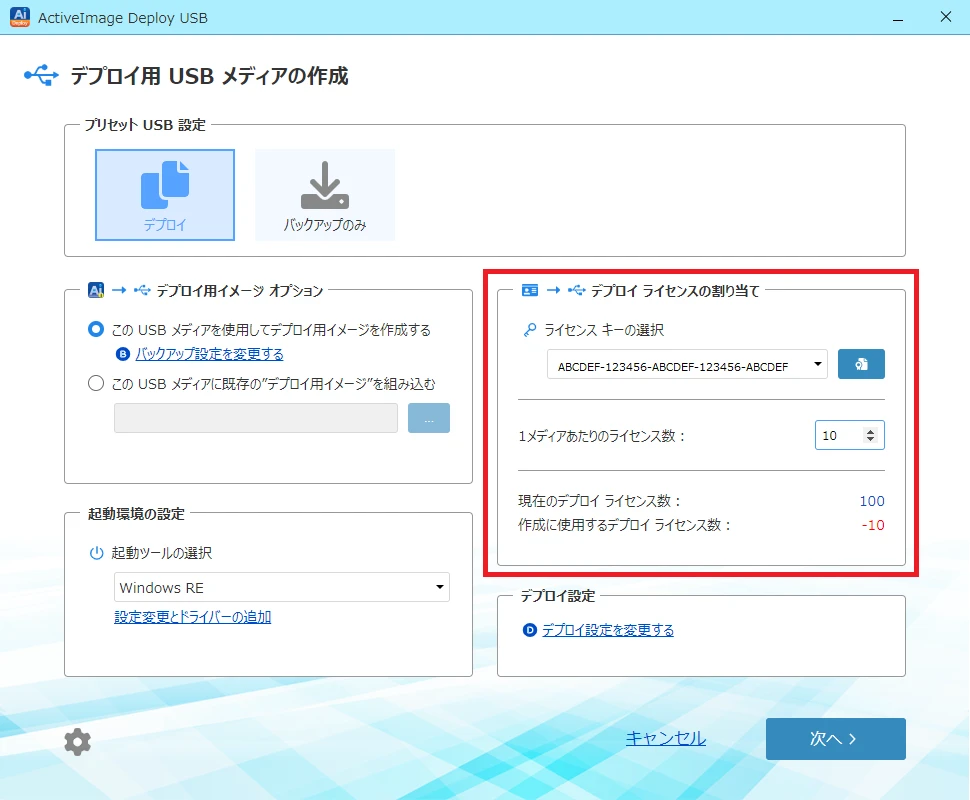Click the デプロイ設定 group title
Viewport: 970px width, 800px height.
(x=558, y=596)
